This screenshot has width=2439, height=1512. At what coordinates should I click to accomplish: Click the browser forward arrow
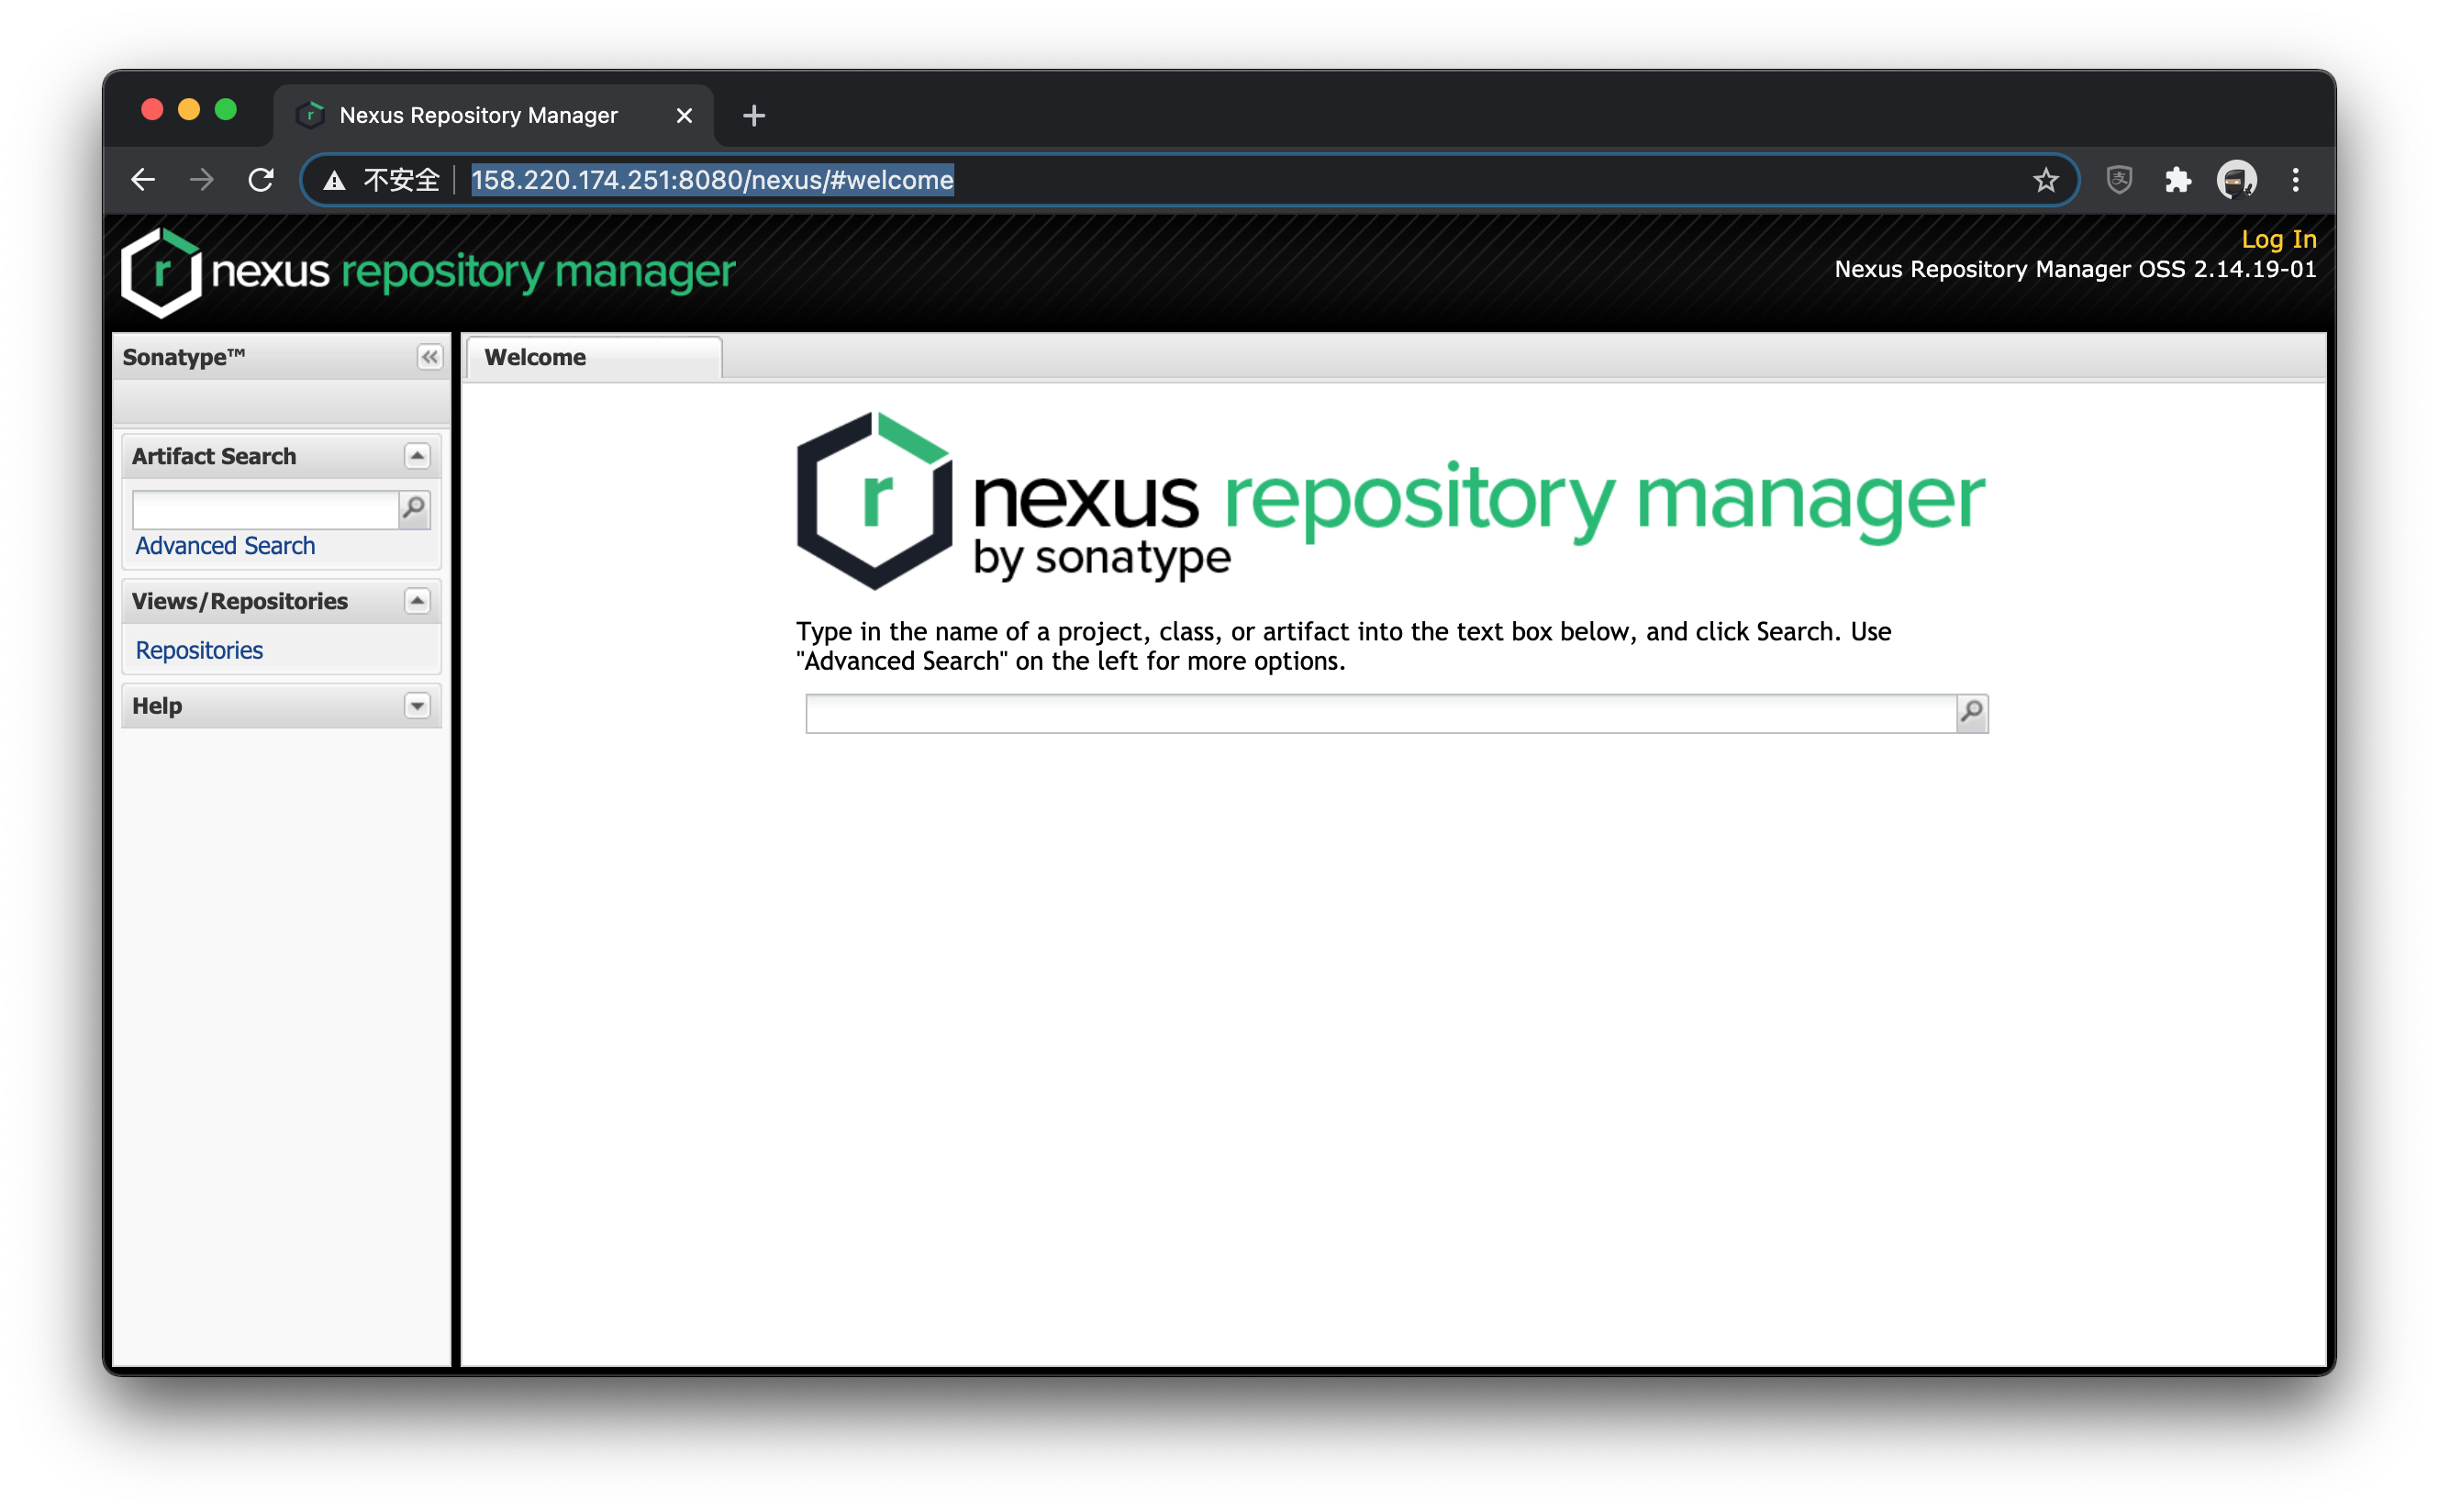pyautogui.click(x=201, y=180)
